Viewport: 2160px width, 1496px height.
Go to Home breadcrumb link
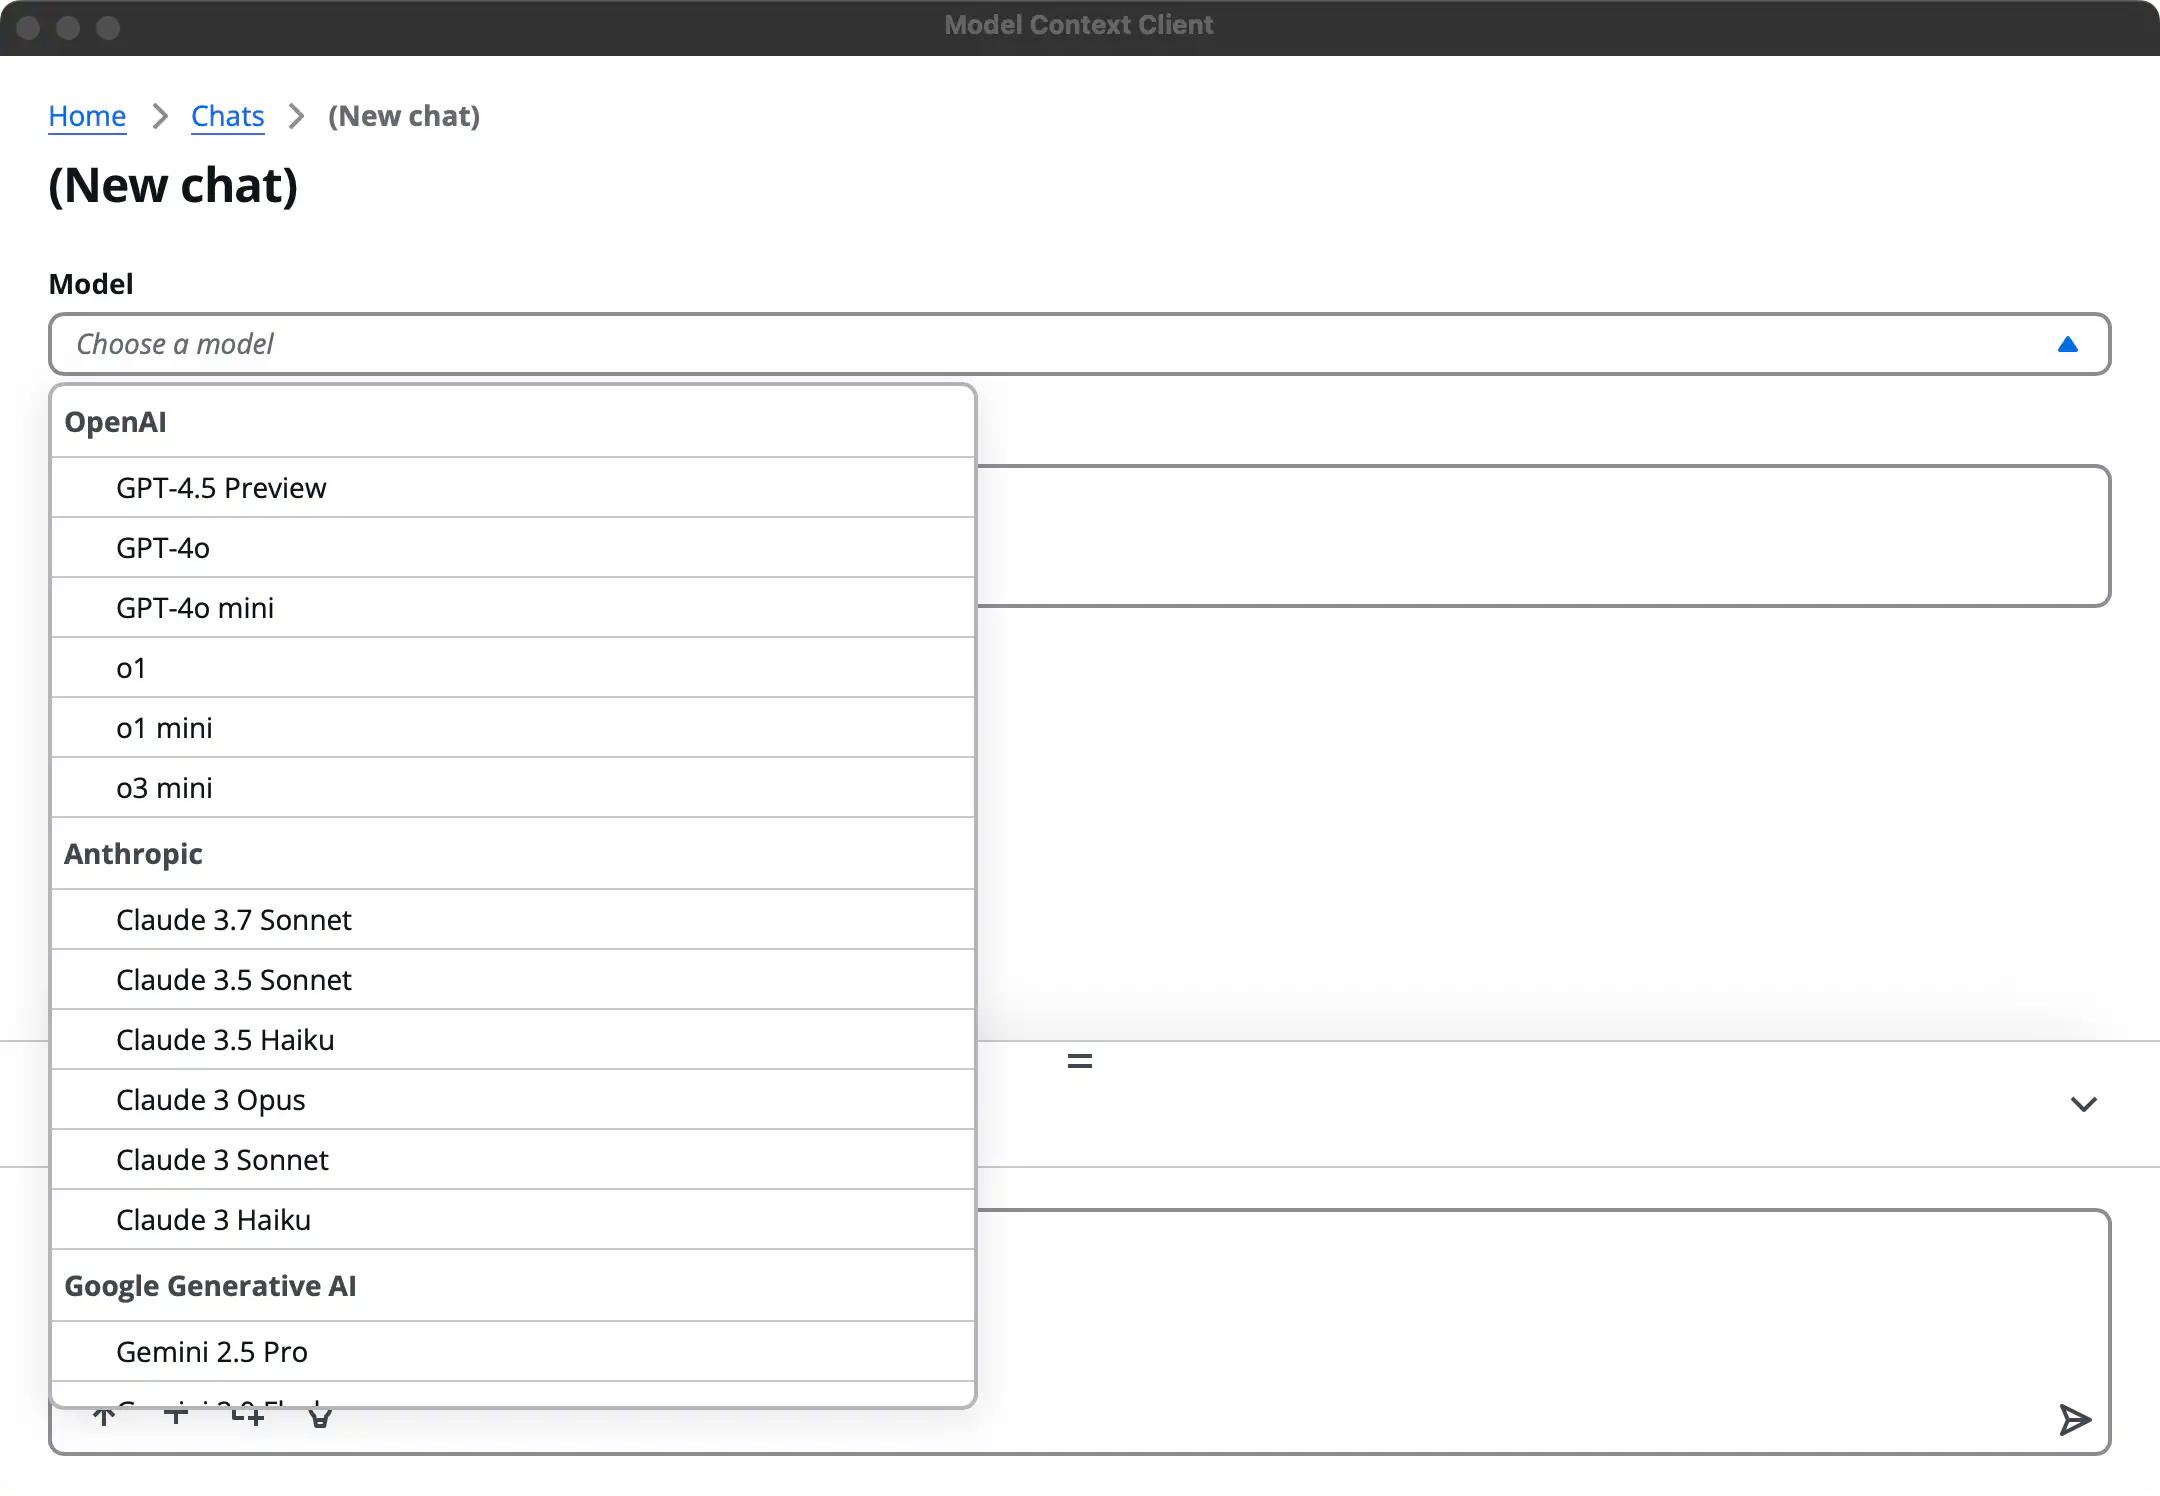[87, 116]
